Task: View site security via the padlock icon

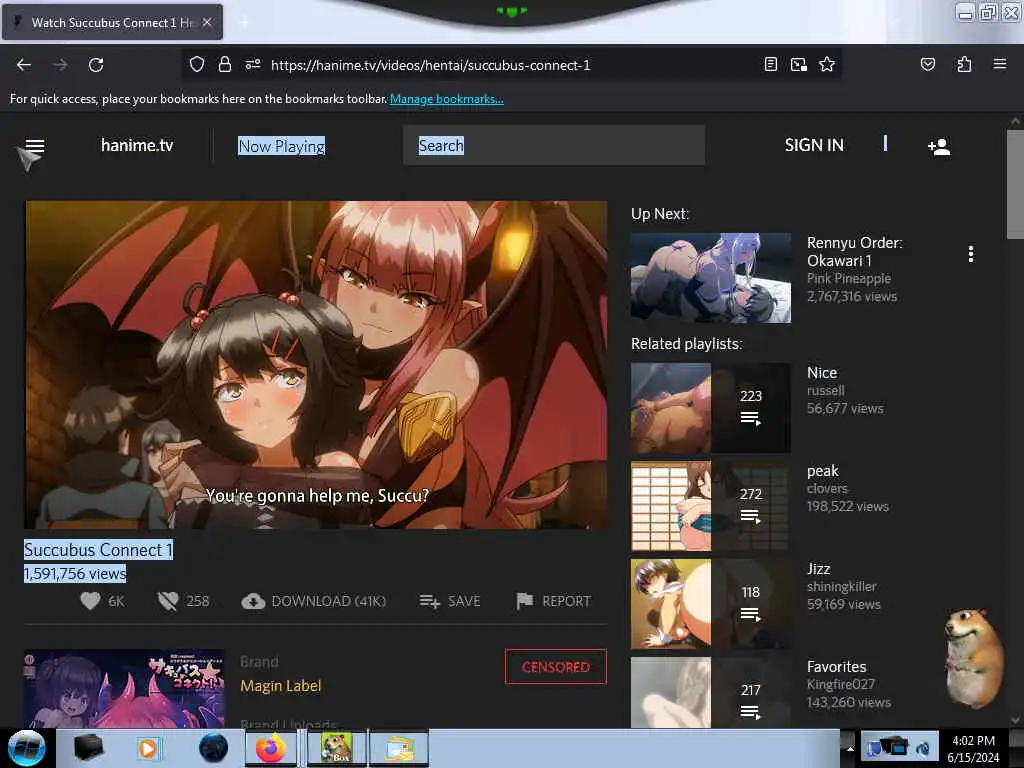Action: tap(225, 64)
